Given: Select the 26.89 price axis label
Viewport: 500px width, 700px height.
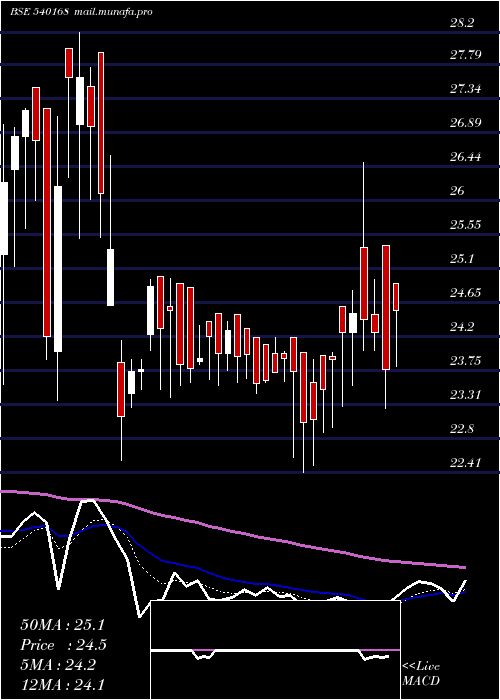Looking at the screenshot, I should 465,123.
